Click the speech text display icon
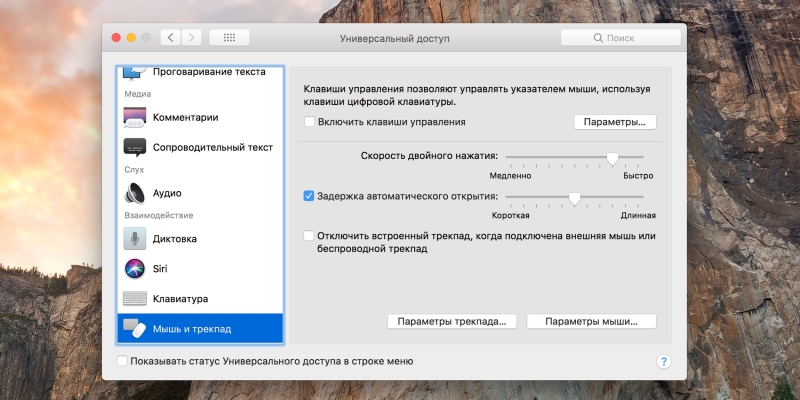 (135, 73)
